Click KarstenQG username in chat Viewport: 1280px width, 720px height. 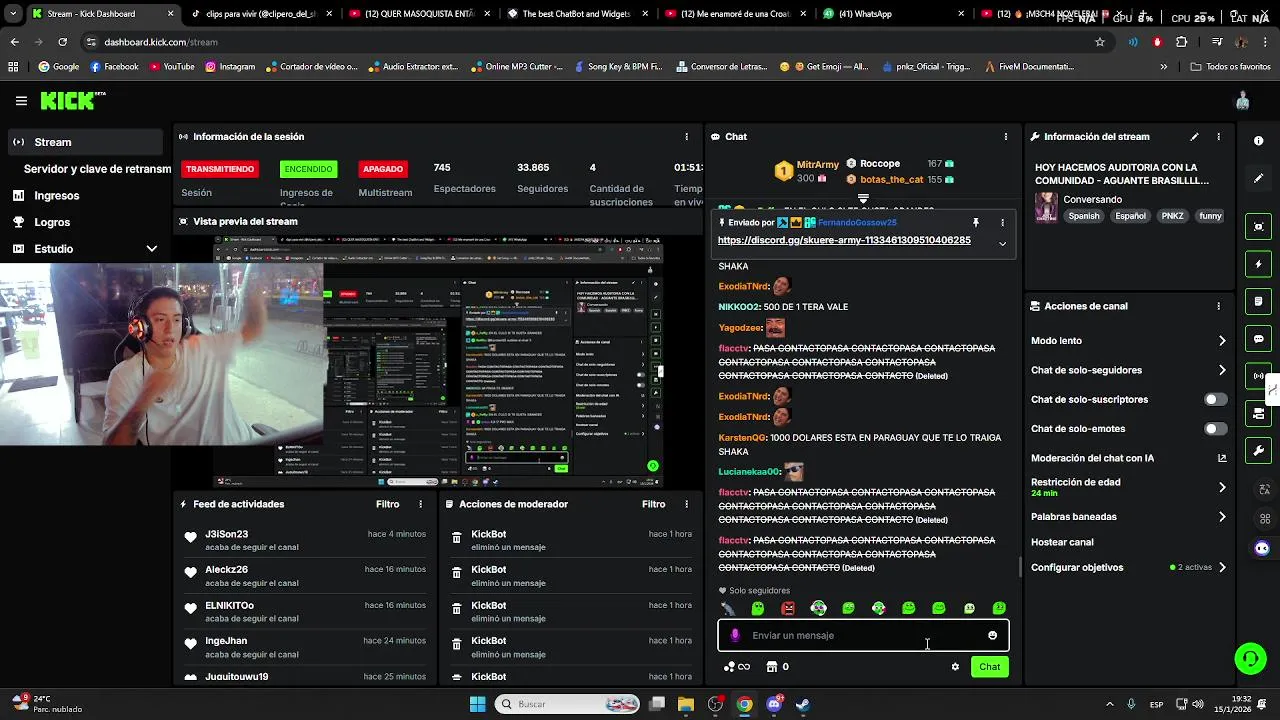click(x=742, y=438)
